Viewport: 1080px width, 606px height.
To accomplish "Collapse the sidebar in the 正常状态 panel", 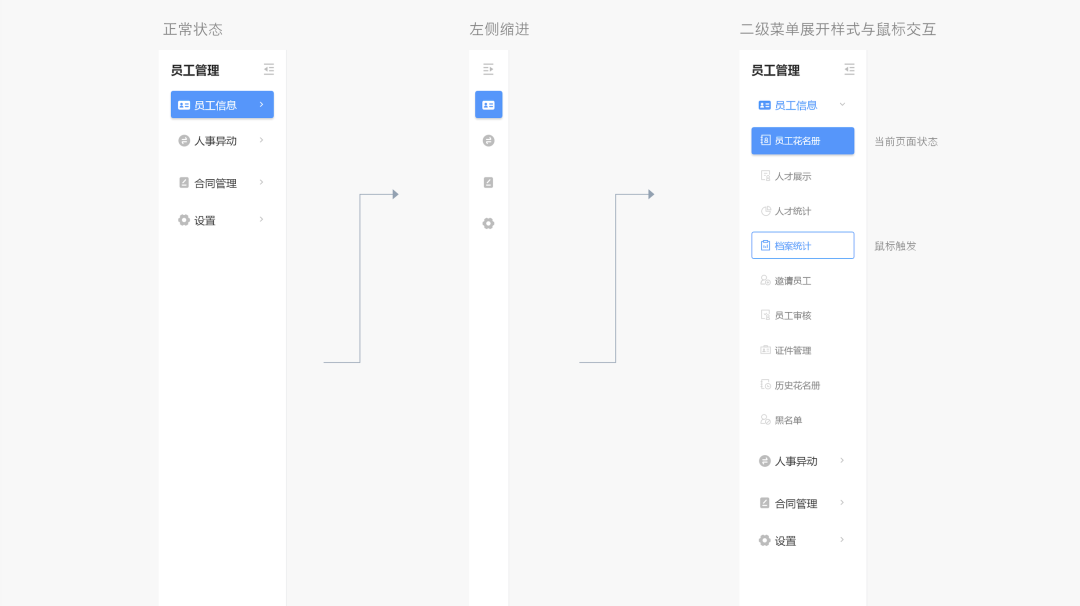I will [x=268, y=69].
